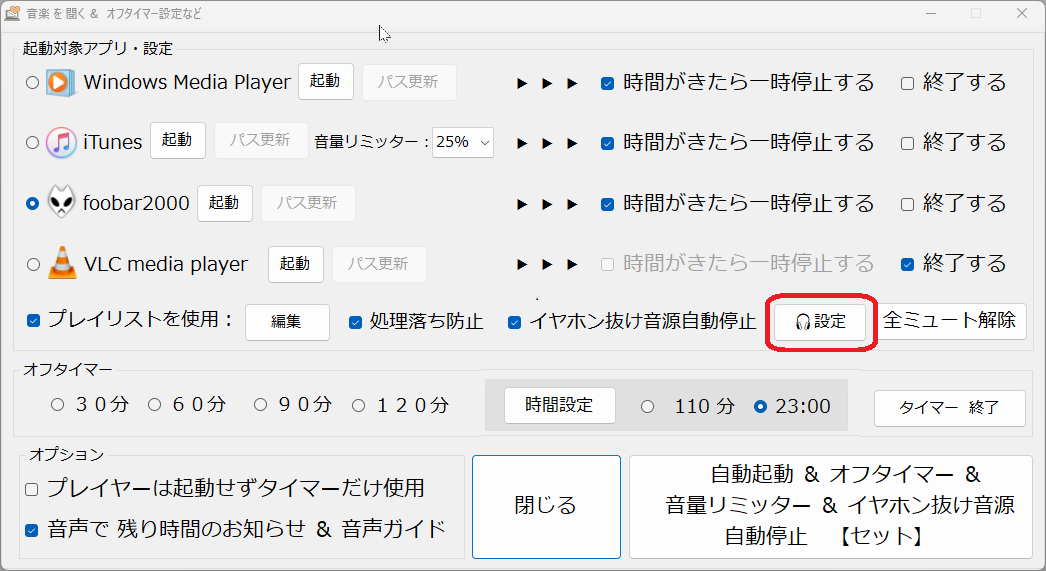The width and height of the screenshot is (1046, 571).
Task: Click 全ミュート解除 button
Action: click(x=951, y=321)
